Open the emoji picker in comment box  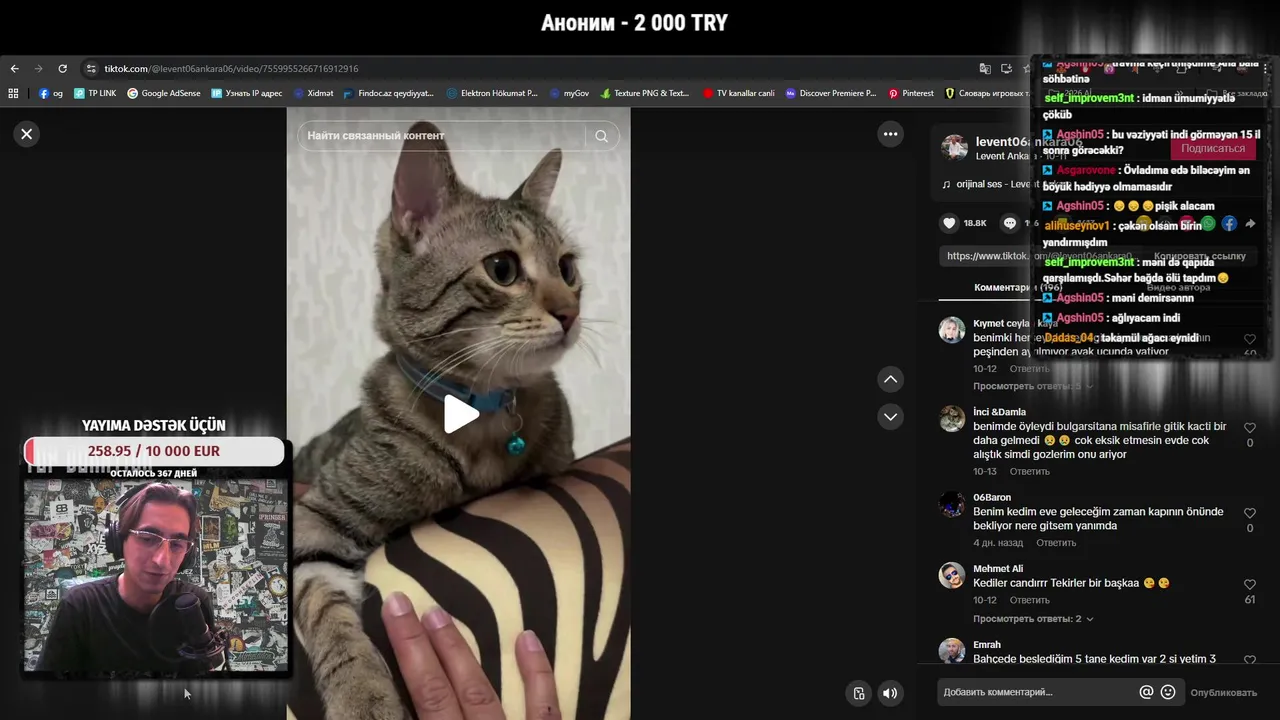pos(1168,692)
